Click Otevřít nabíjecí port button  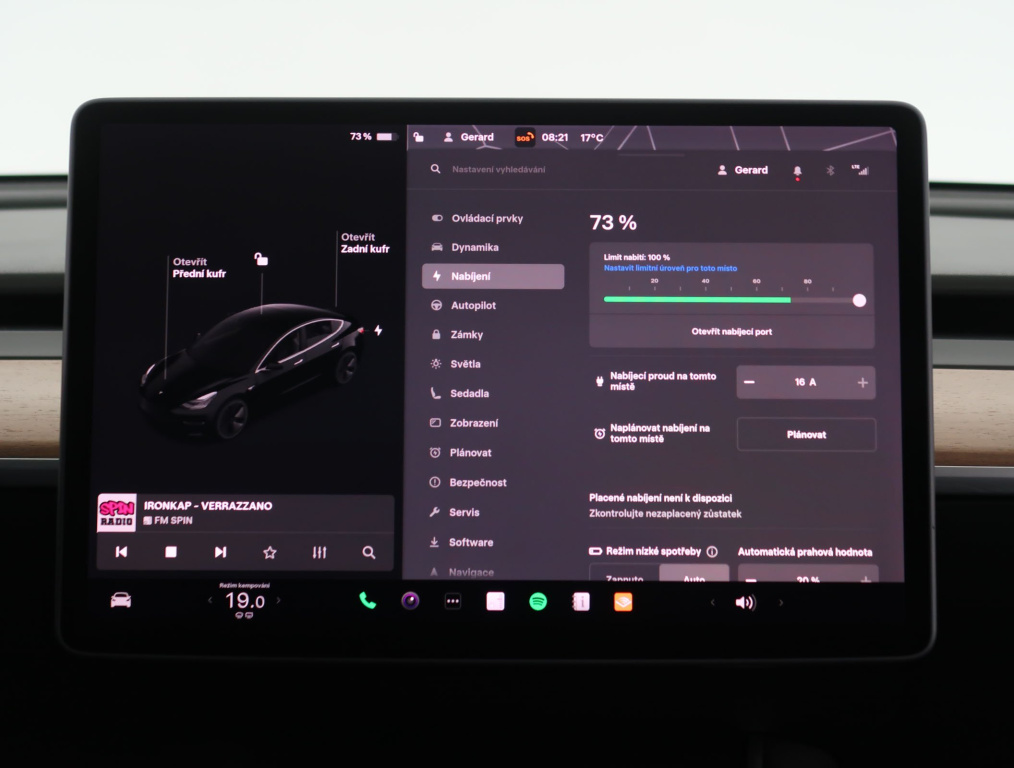[731, 332]
